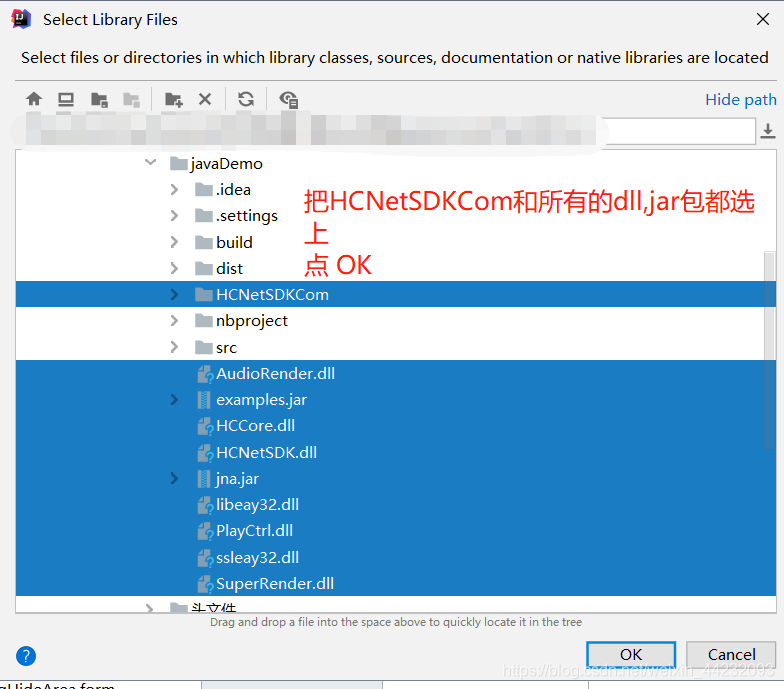Click the HCNetSDKCom folder icon
This screenshot has height=689, width=784.
click(204, 294)
